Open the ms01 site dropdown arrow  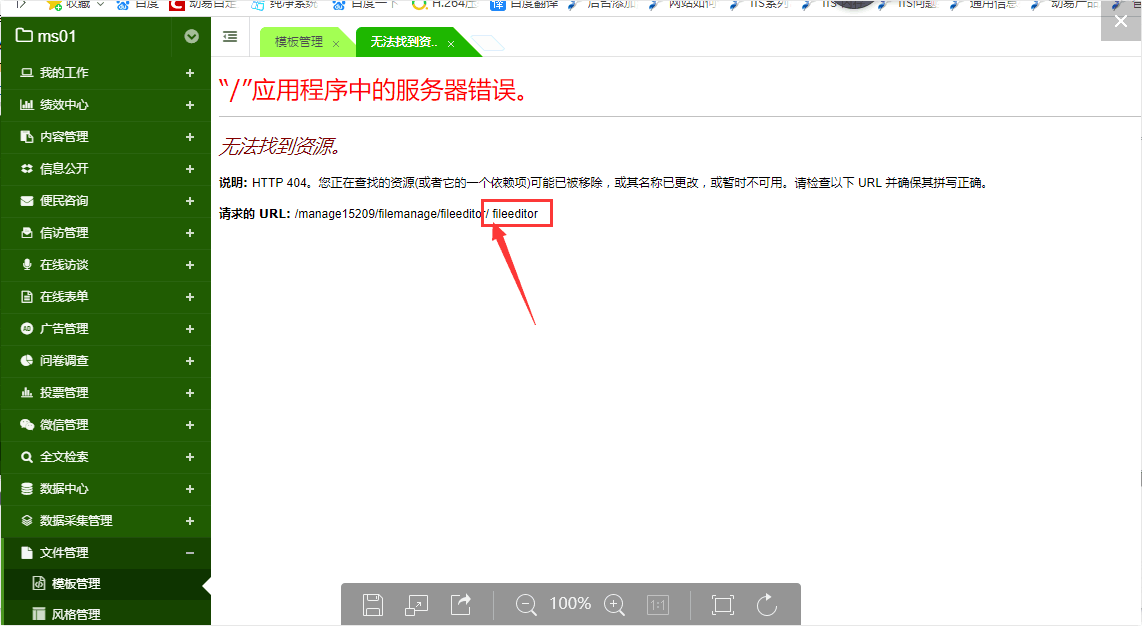tap(191, 37)
